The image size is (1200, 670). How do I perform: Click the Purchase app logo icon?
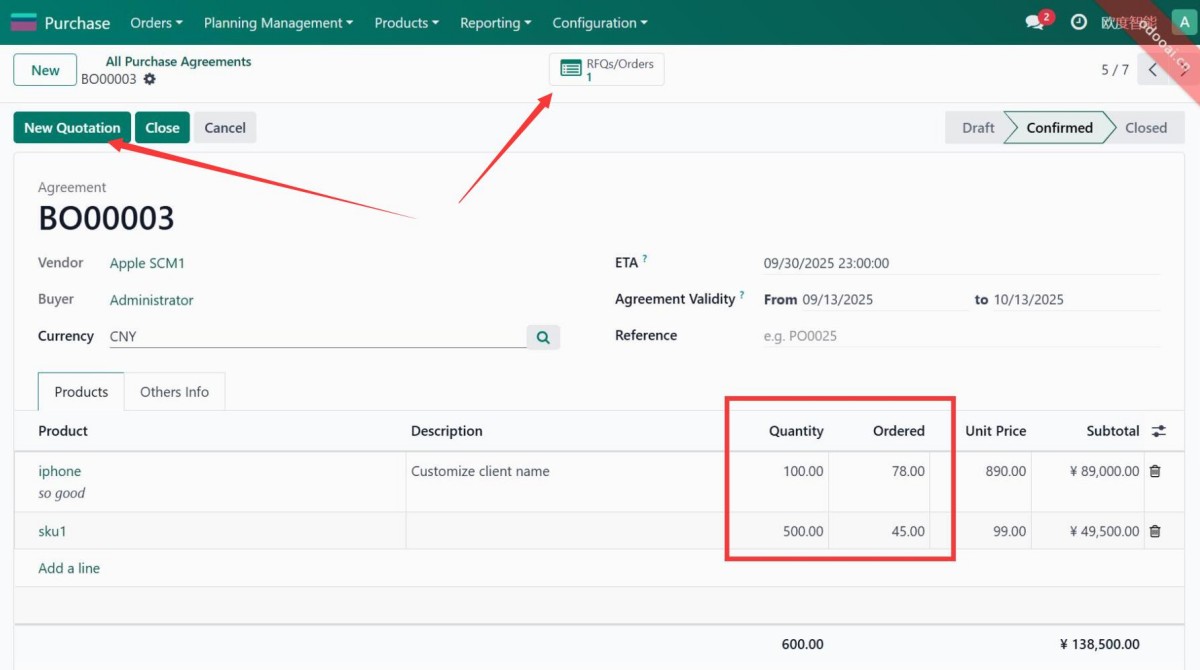(x=23, y=22)
